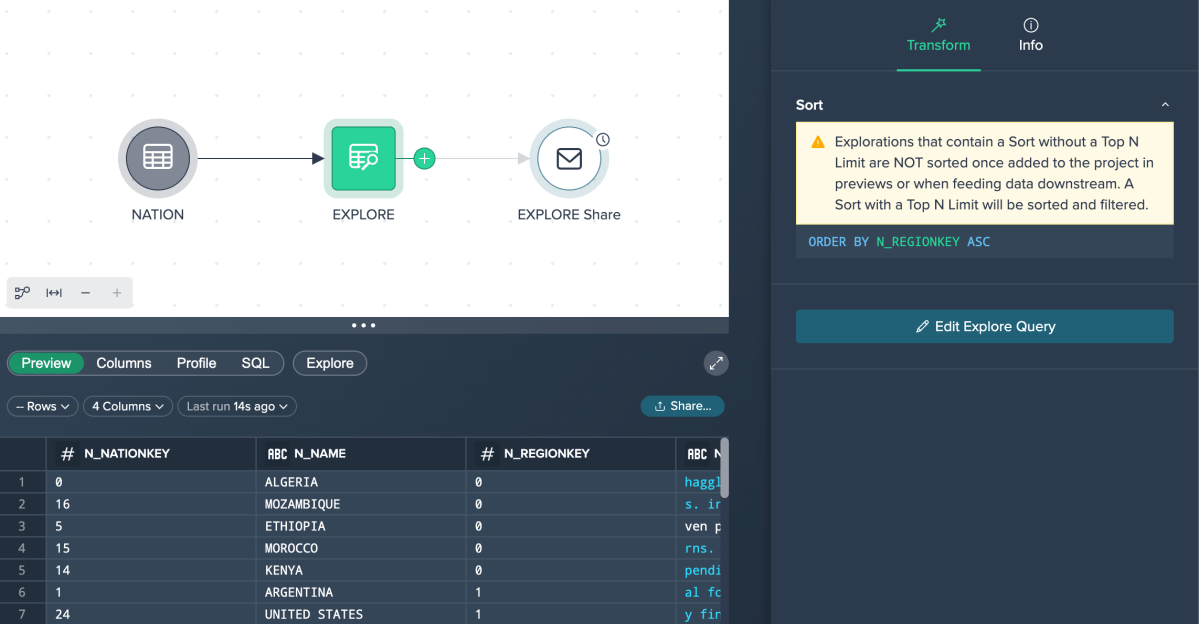Click the number type icon on N_REGIONKEY

pos(487,454)
